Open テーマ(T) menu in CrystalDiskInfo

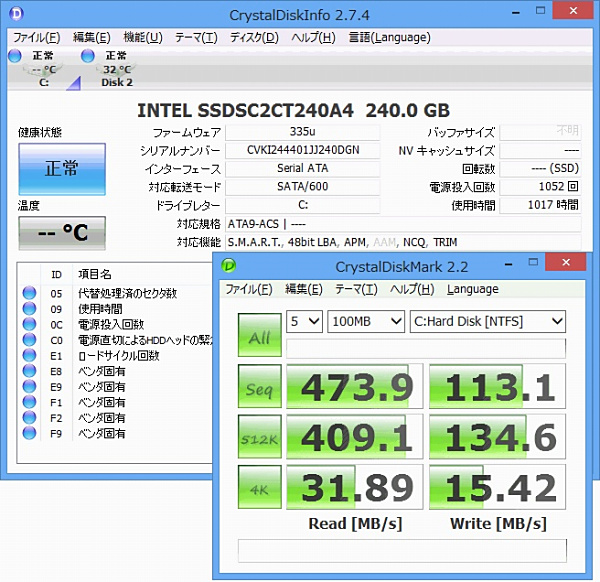pos(196,37)
